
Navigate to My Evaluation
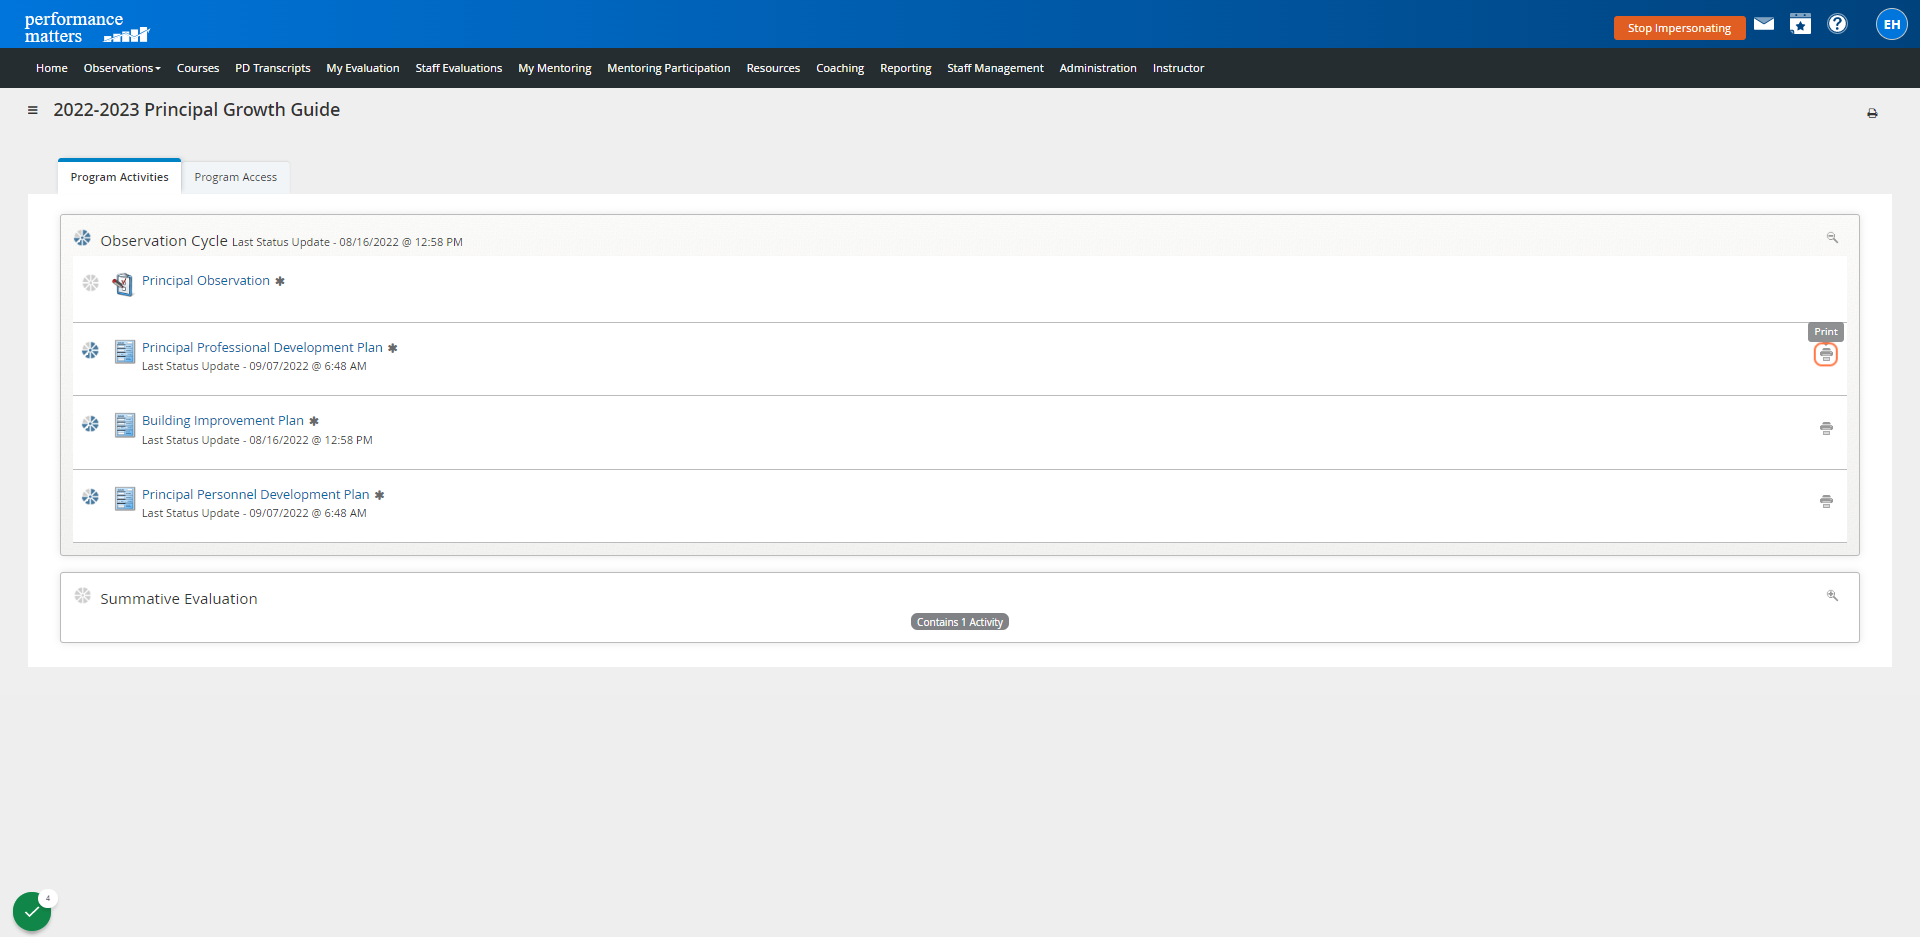(x=363, y=68)
